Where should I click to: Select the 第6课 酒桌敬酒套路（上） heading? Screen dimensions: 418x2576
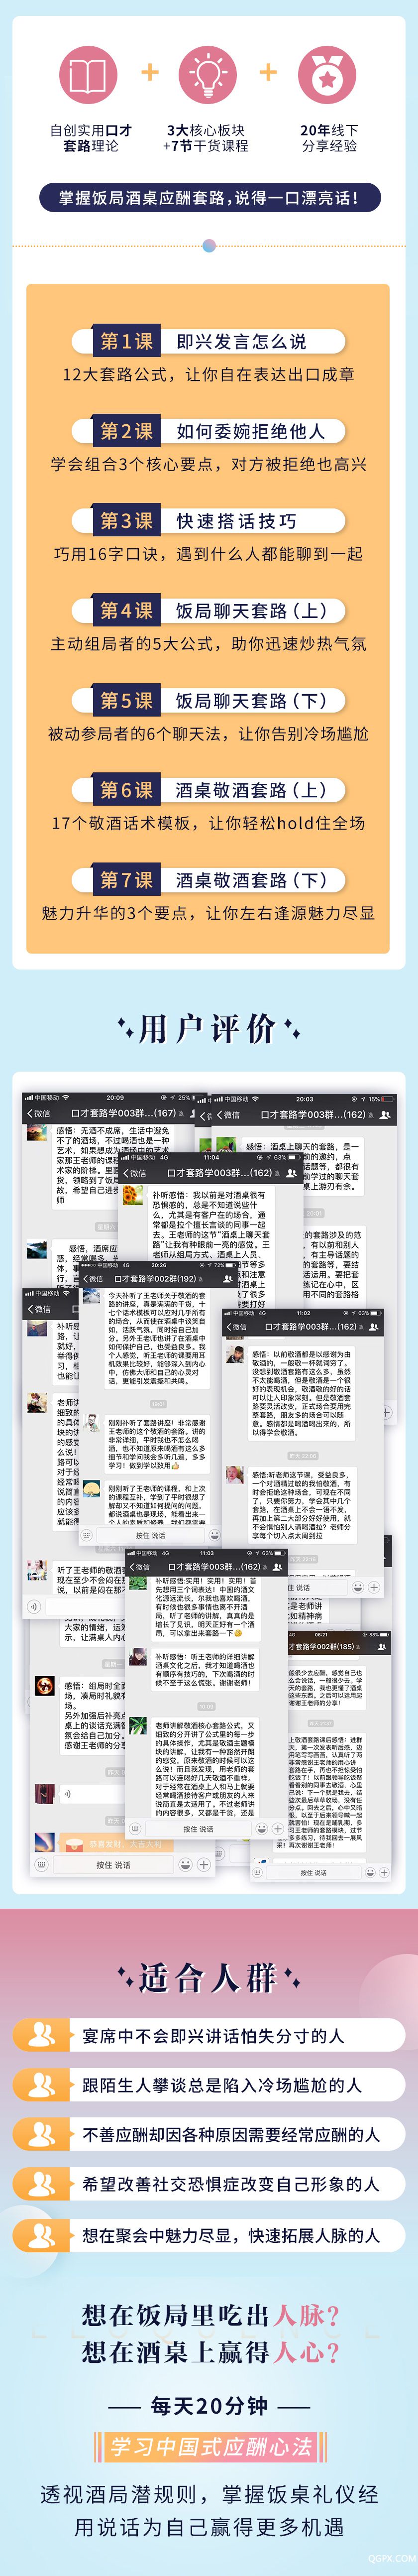[x=209, y=790]
